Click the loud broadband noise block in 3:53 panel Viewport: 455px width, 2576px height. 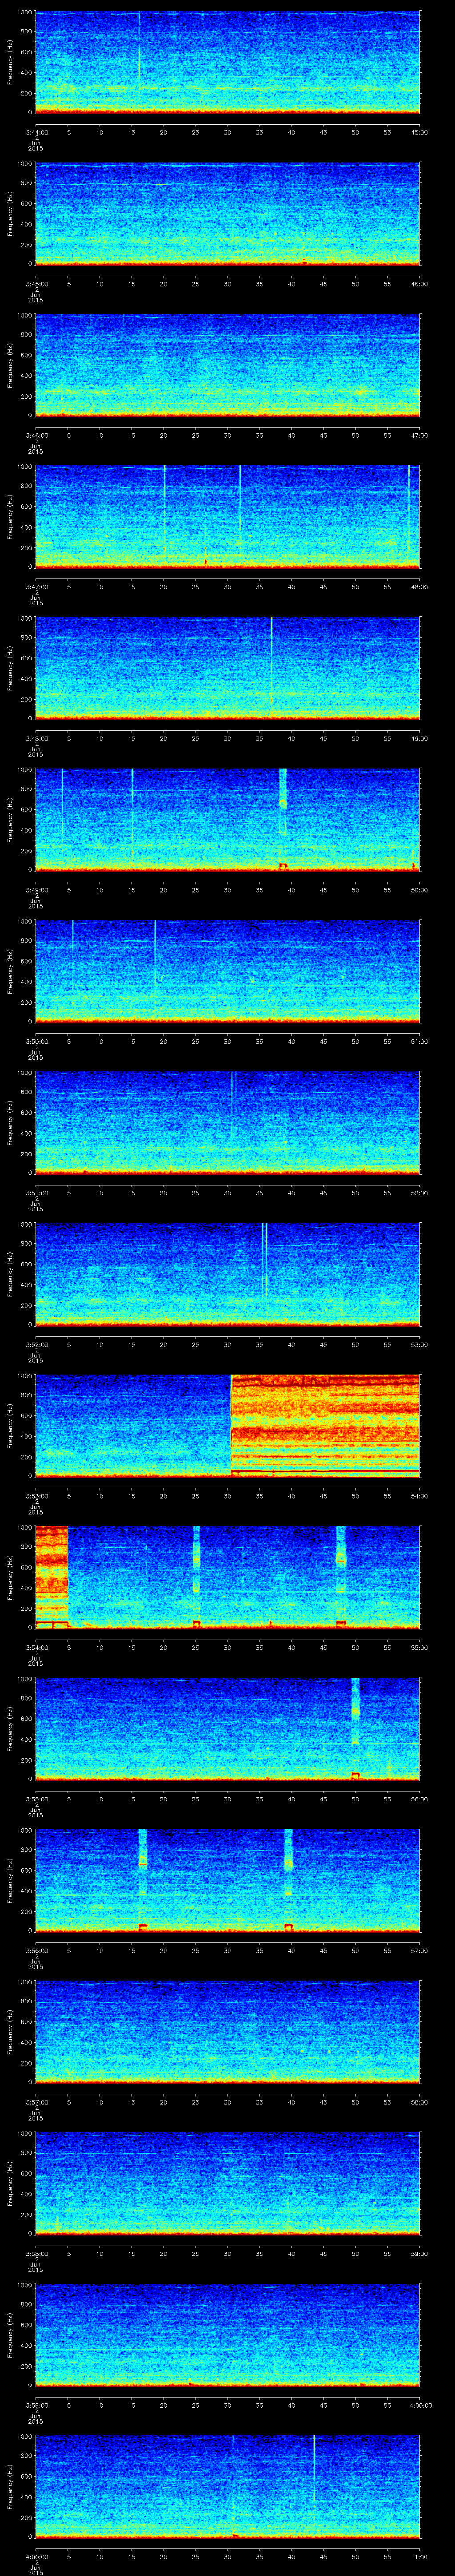tap(325, 1425)
